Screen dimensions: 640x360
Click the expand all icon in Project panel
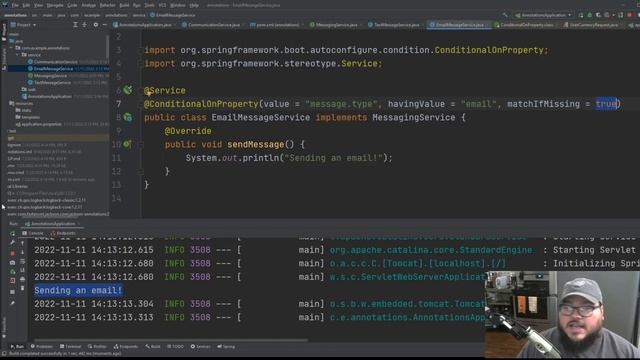pyautogui.click(x=76, y=25)
